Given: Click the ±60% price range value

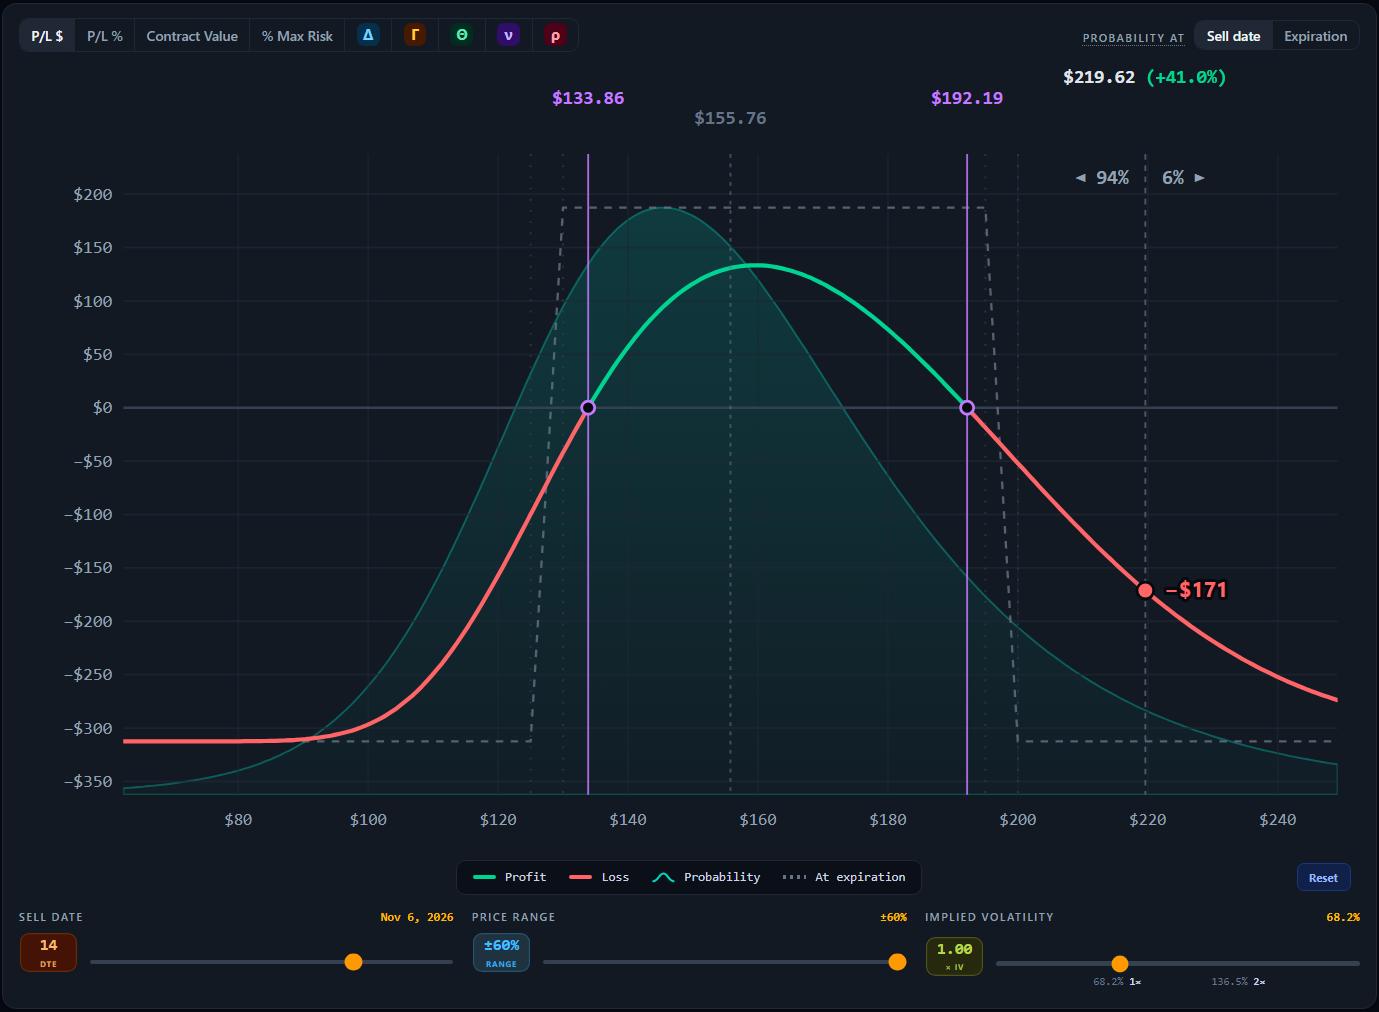Looking at the screenshot, I should (893, 917).
